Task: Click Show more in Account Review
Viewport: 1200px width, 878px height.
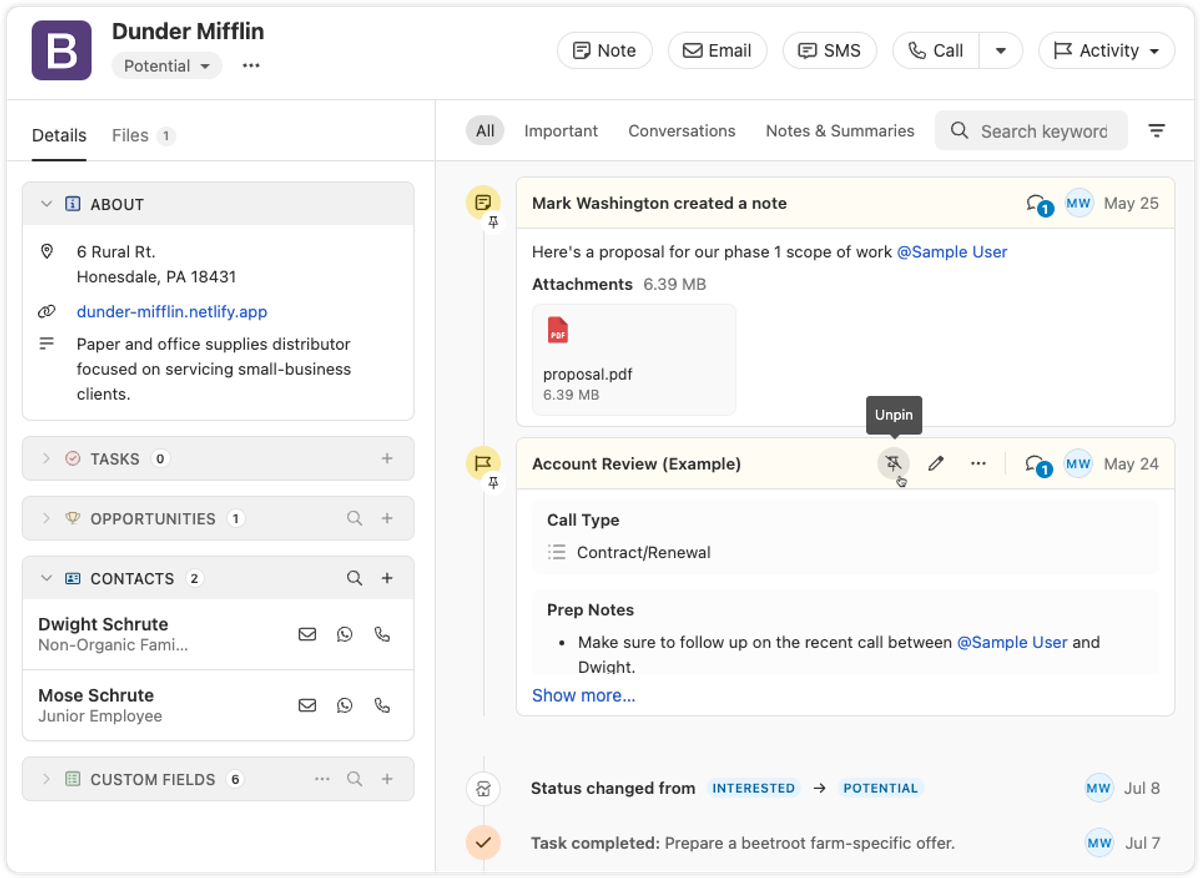Action: click(x=583, y=695)
